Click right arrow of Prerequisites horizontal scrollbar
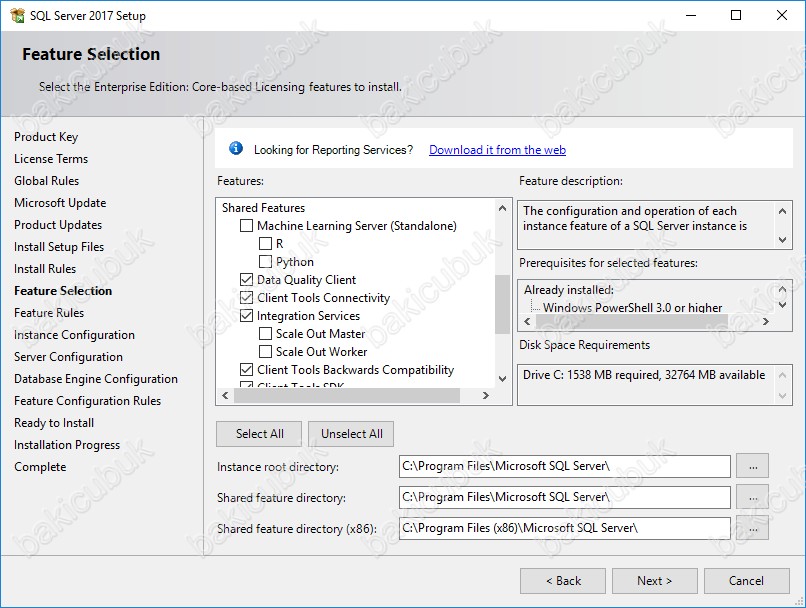Viewport: 806px width, 608px height. (x=766, y=321)
